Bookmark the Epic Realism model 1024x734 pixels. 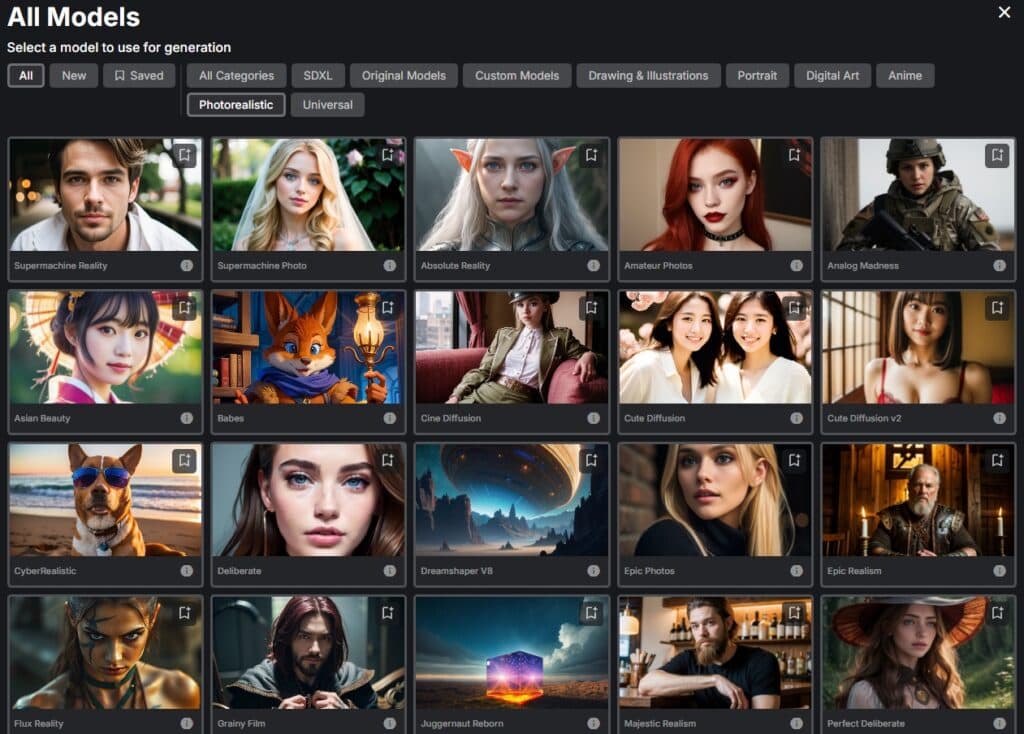coord(997,460)
